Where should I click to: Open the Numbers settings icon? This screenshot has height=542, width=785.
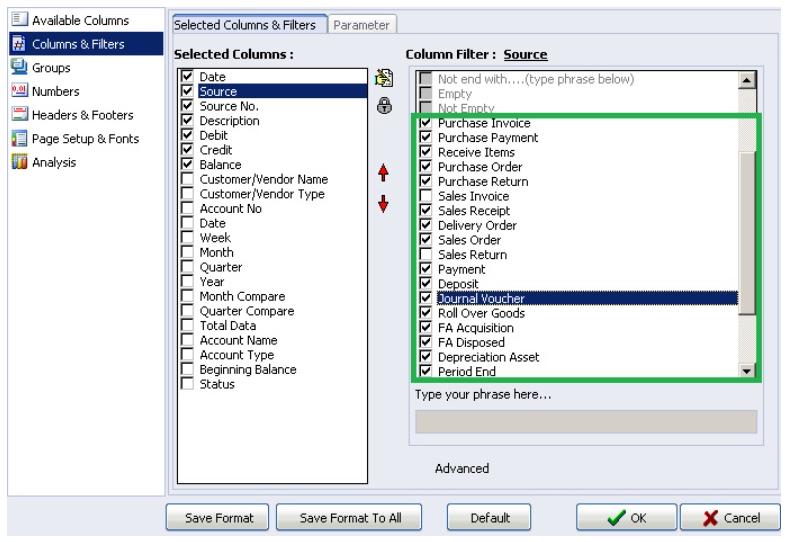[20, 91]
